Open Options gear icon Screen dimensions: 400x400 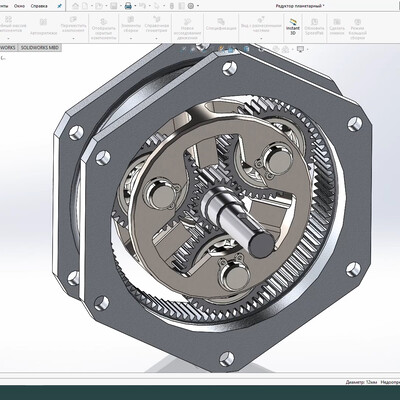tap(191, 6)
